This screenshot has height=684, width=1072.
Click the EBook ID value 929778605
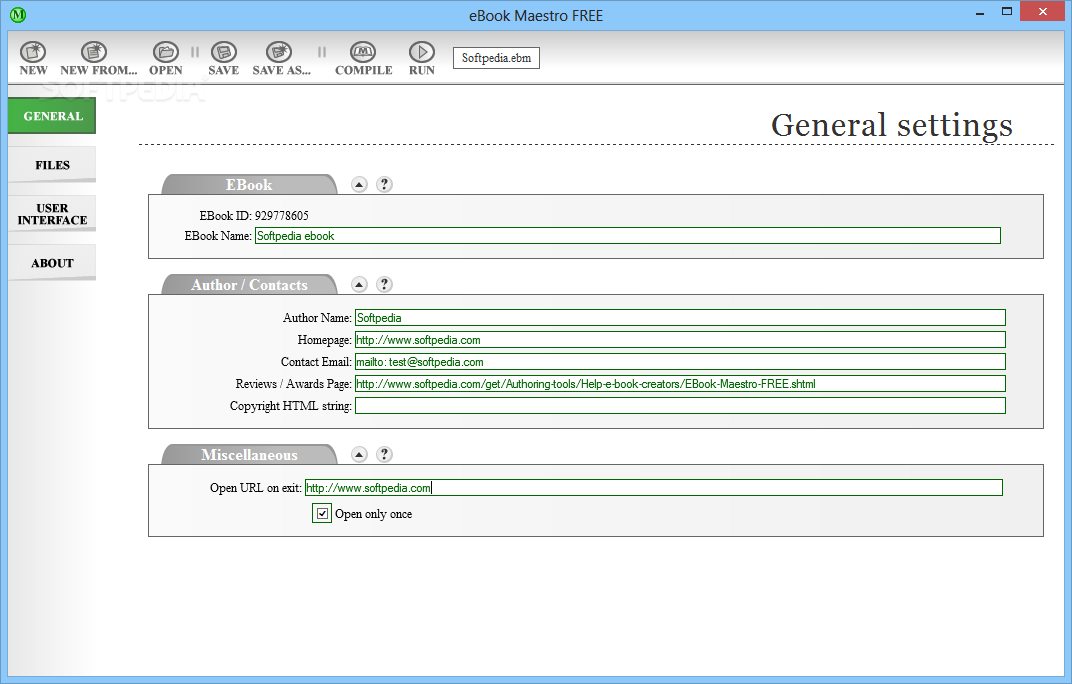[282, 215]
